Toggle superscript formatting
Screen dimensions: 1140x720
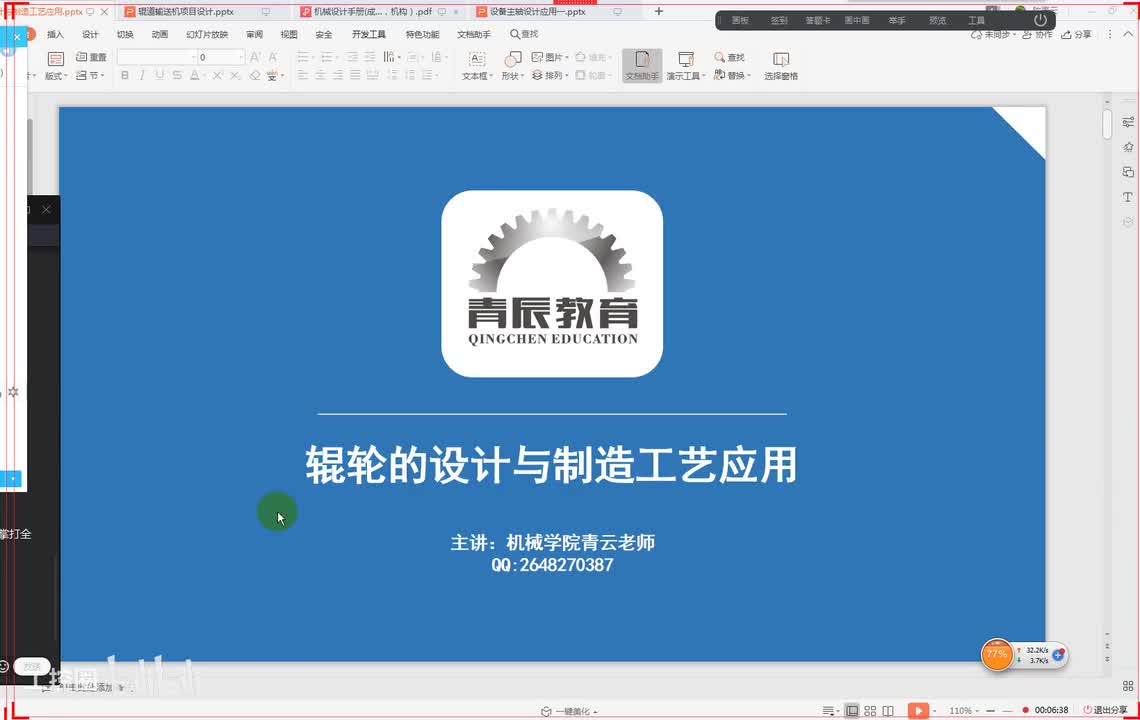point(217,75)
